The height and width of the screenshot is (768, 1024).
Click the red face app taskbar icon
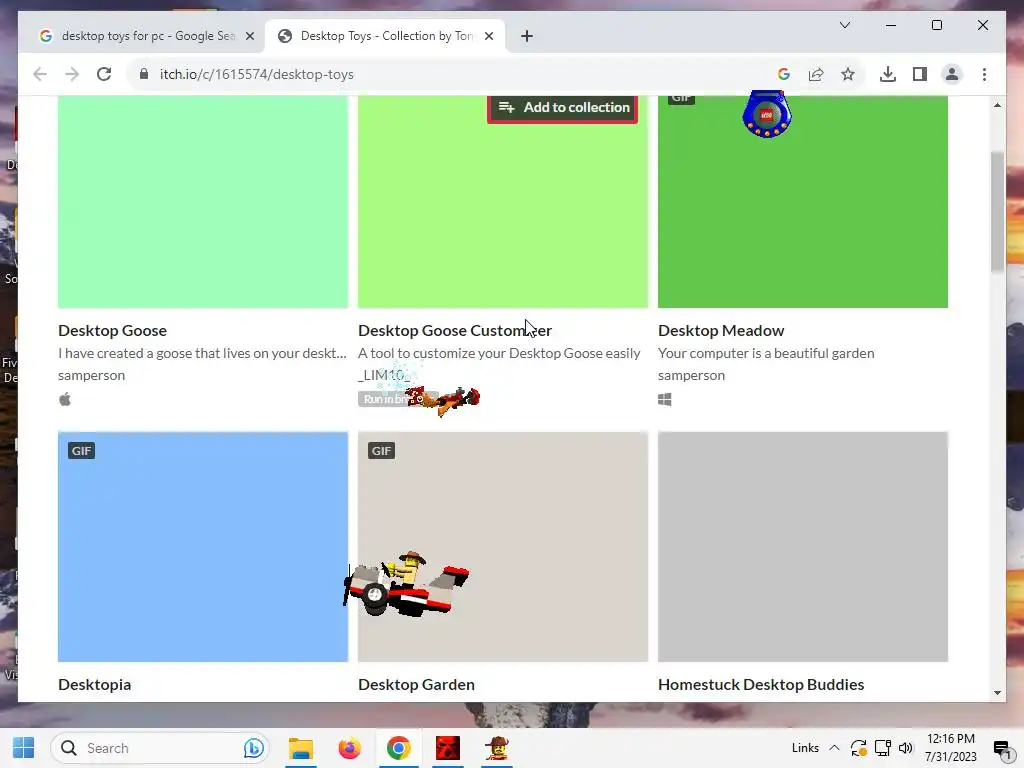448,748
